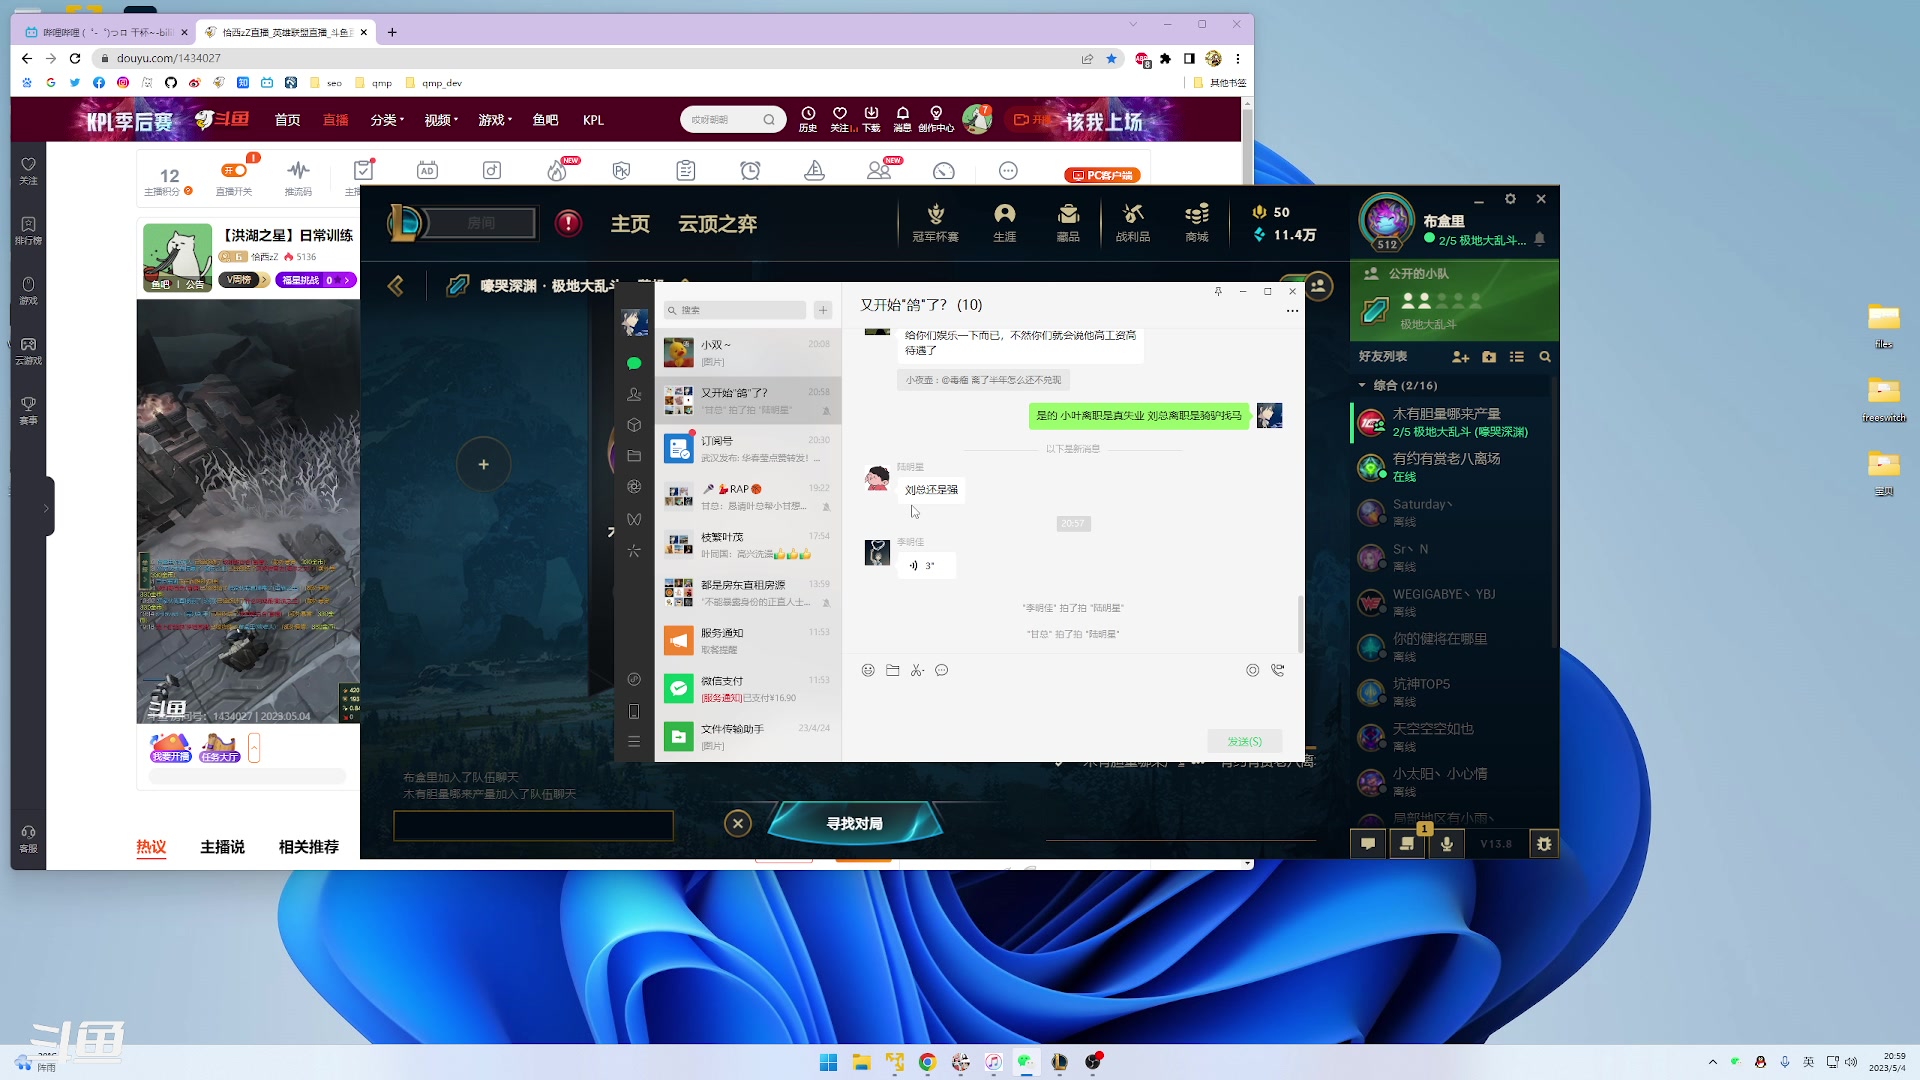This screenshot has width=1920, height=1080.
Task: Click the add friend icon in 好友列表
Action: 1460,357
